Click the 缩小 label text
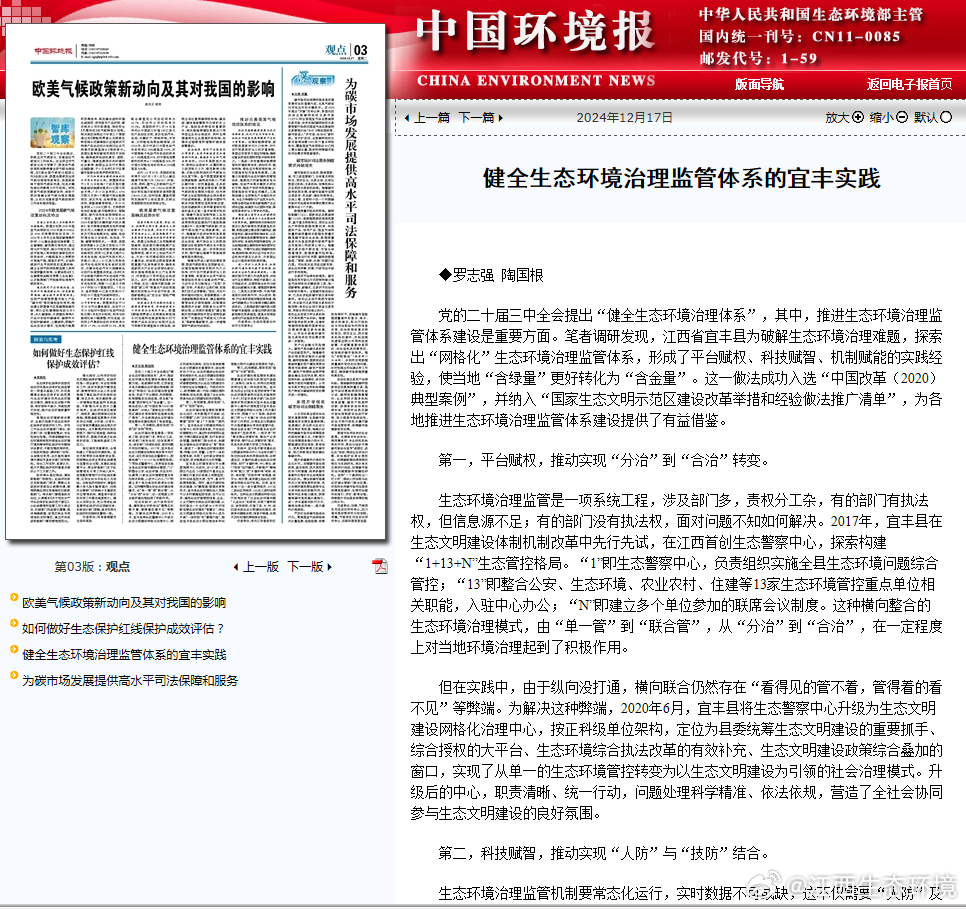This screenshot has height=909, width=966. click(882, 117)
